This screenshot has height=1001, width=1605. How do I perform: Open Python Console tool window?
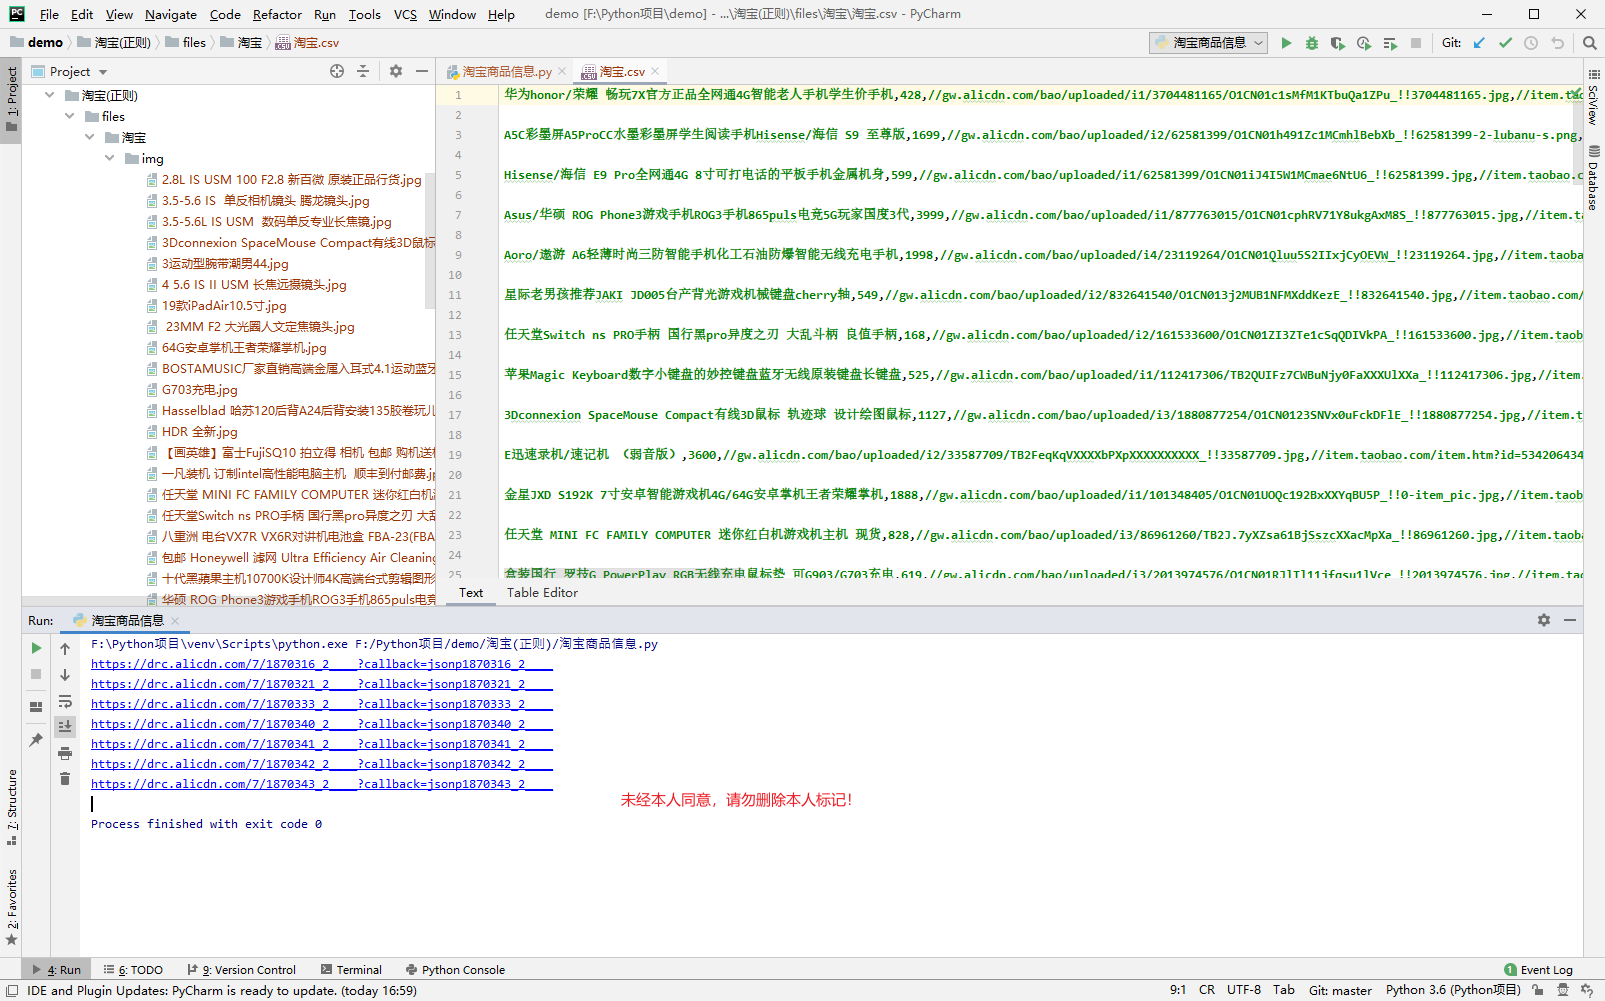pyautogui.click(x=456, y=970)
